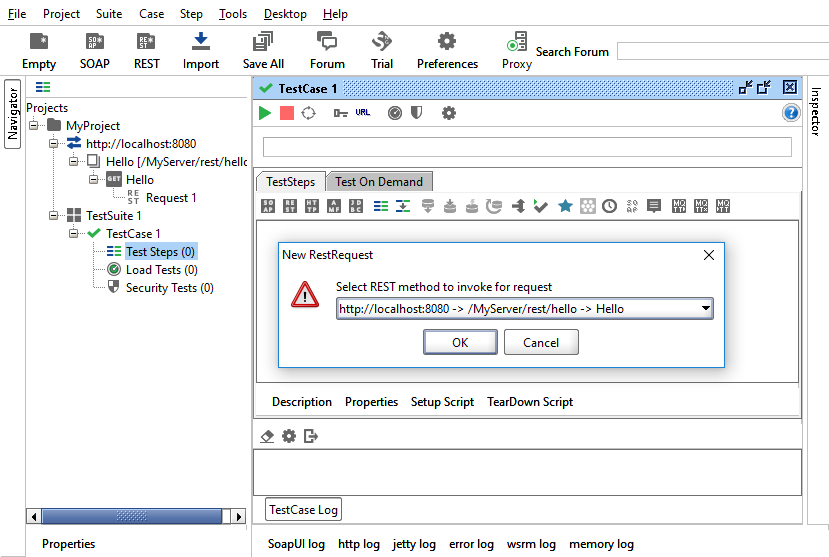
Task: Add a Manual TestStep comment icon
Action: pos(654,206)
